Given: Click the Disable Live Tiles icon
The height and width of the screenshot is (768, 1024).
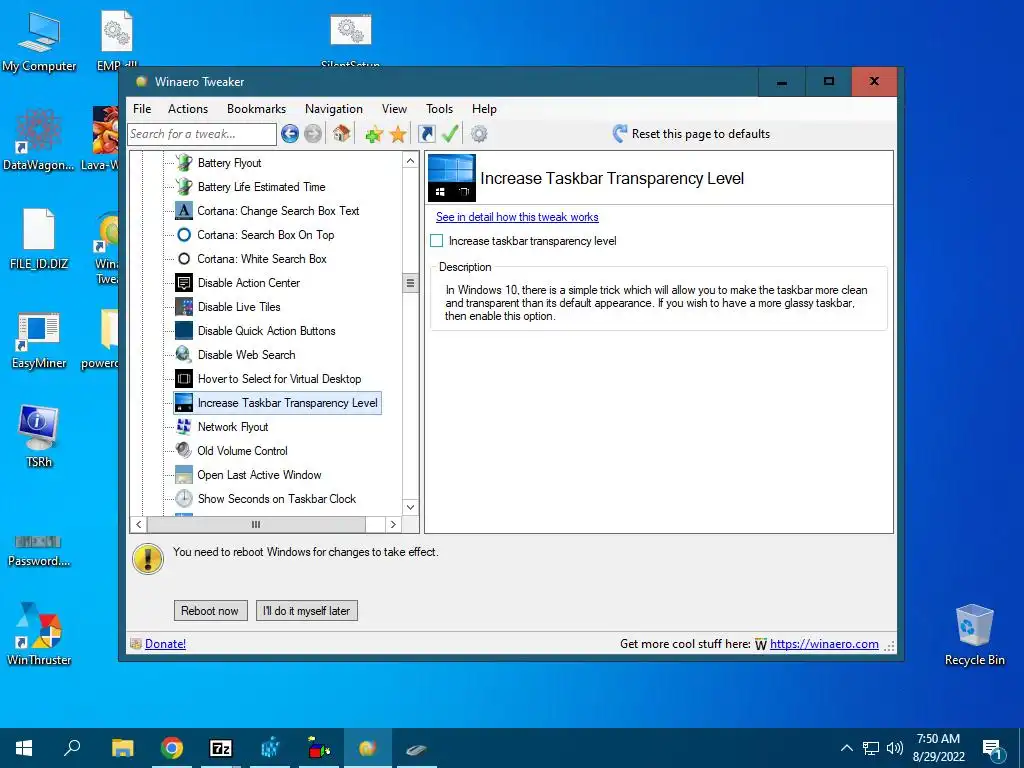Looking at the screenshot, I should 184,307.
